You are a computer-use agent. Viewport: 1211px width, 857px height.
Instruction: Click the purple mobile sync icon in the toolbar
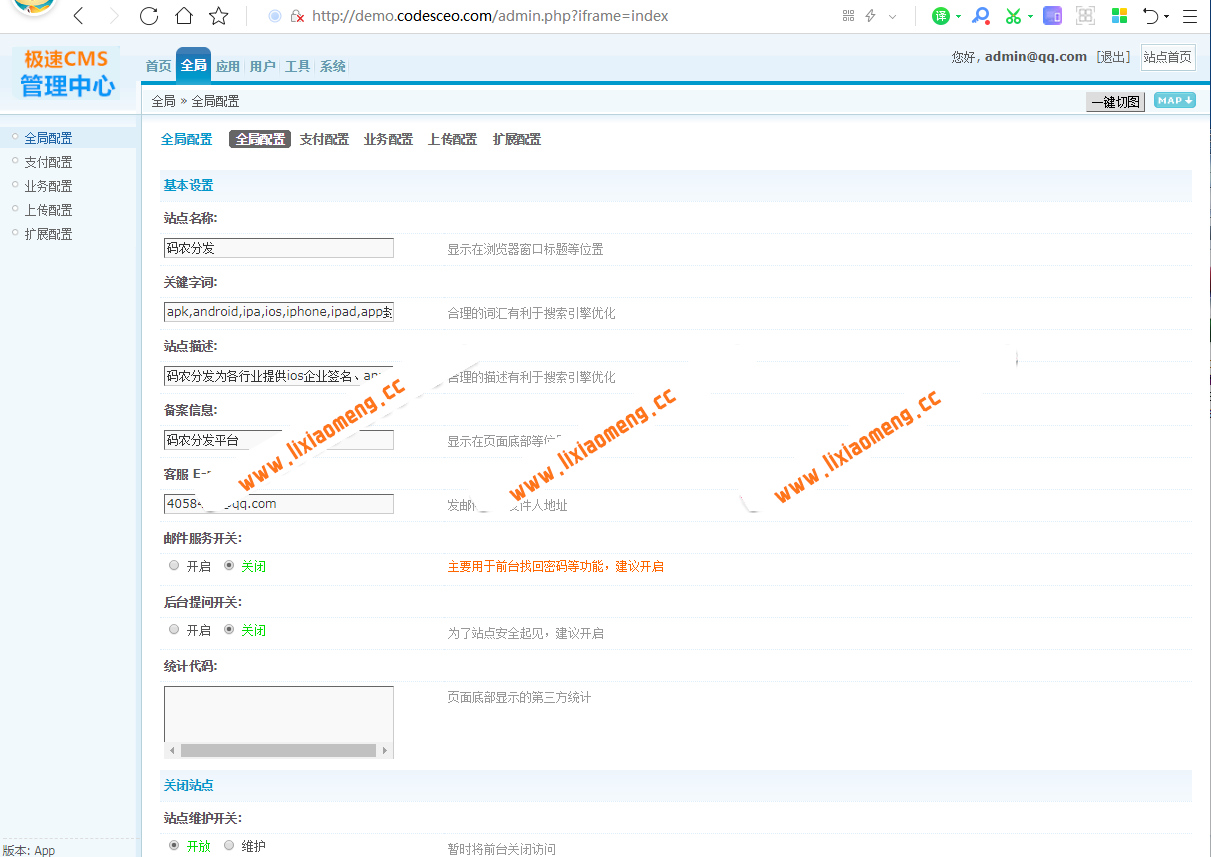pyautogui.click(x=1052, y=16)
